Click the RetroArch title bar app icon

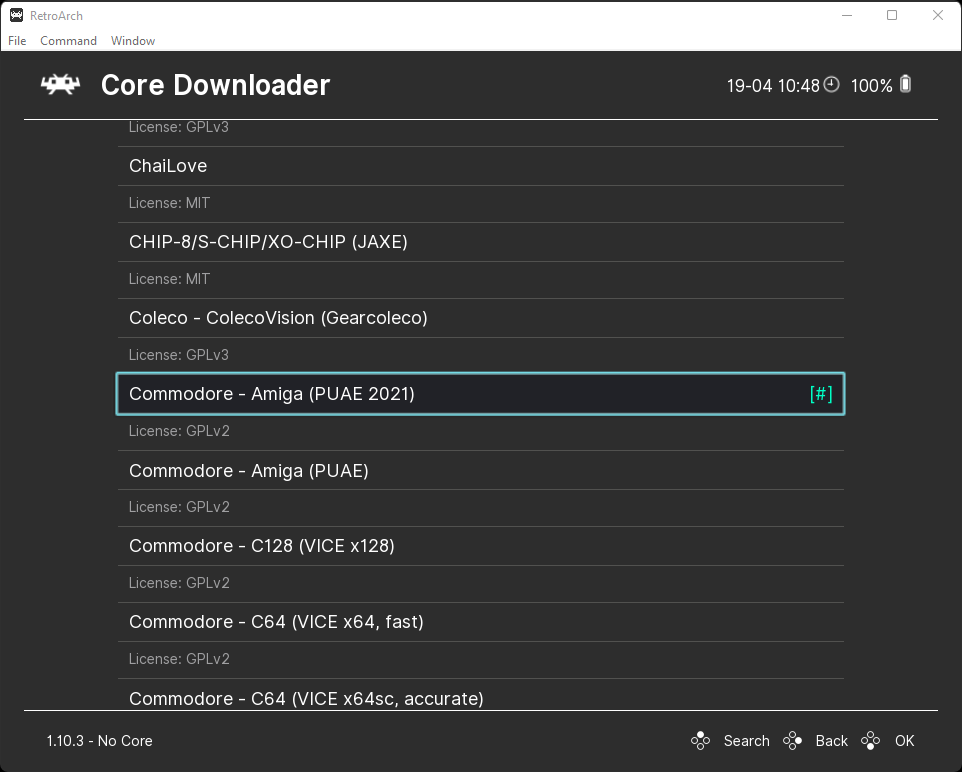point(17,15)
